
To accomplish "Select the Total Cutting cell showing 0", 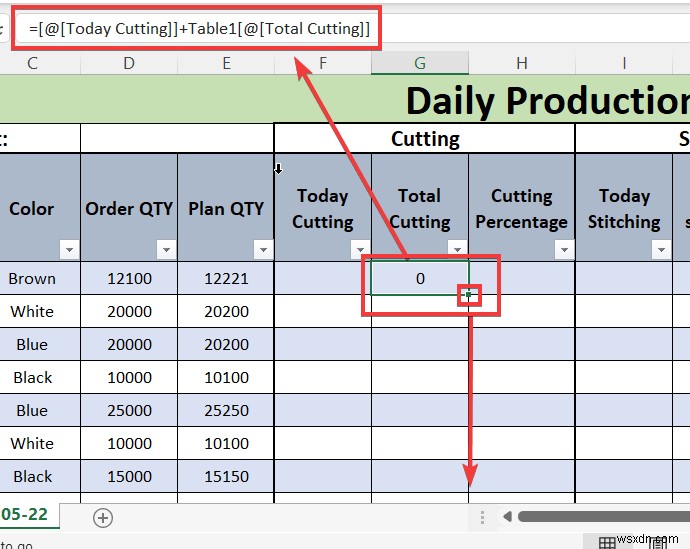I will [420, 278].
